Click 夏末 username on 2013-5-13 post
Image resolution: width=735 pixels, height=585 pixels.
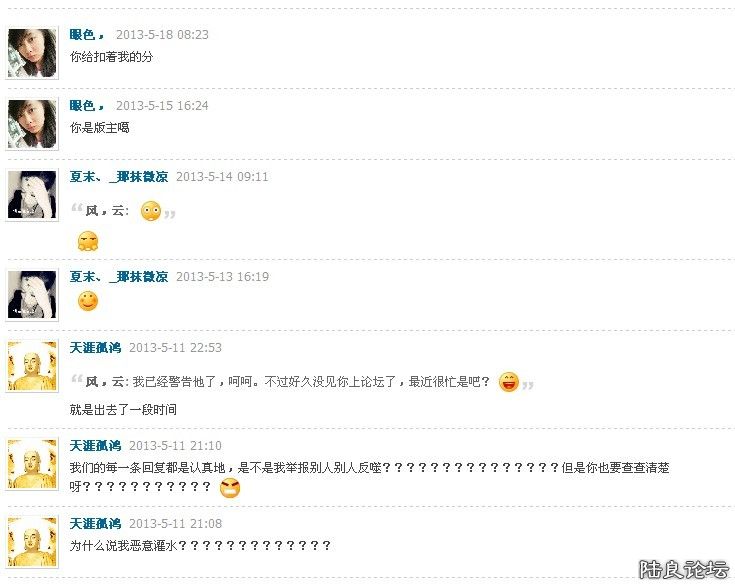pyautogui.click(x=119, y=277)
